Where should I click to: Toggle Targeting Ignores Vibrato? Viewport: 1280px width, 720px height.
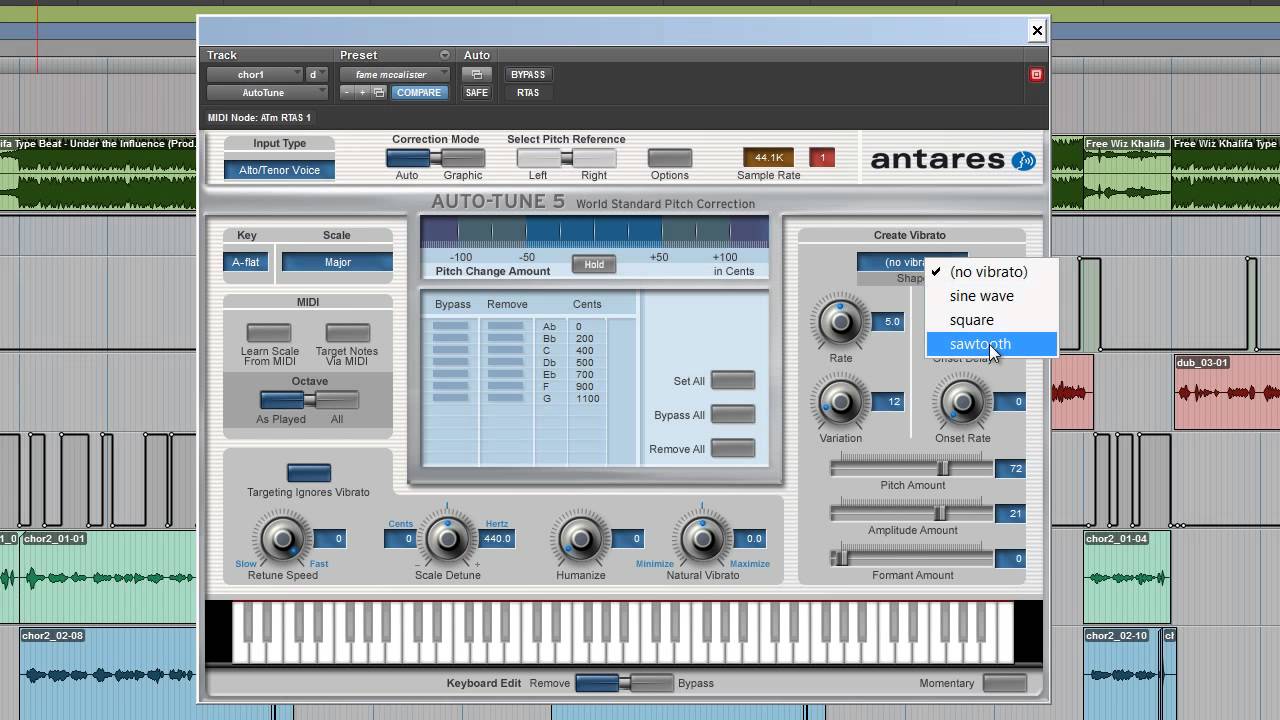click(309, 472)
